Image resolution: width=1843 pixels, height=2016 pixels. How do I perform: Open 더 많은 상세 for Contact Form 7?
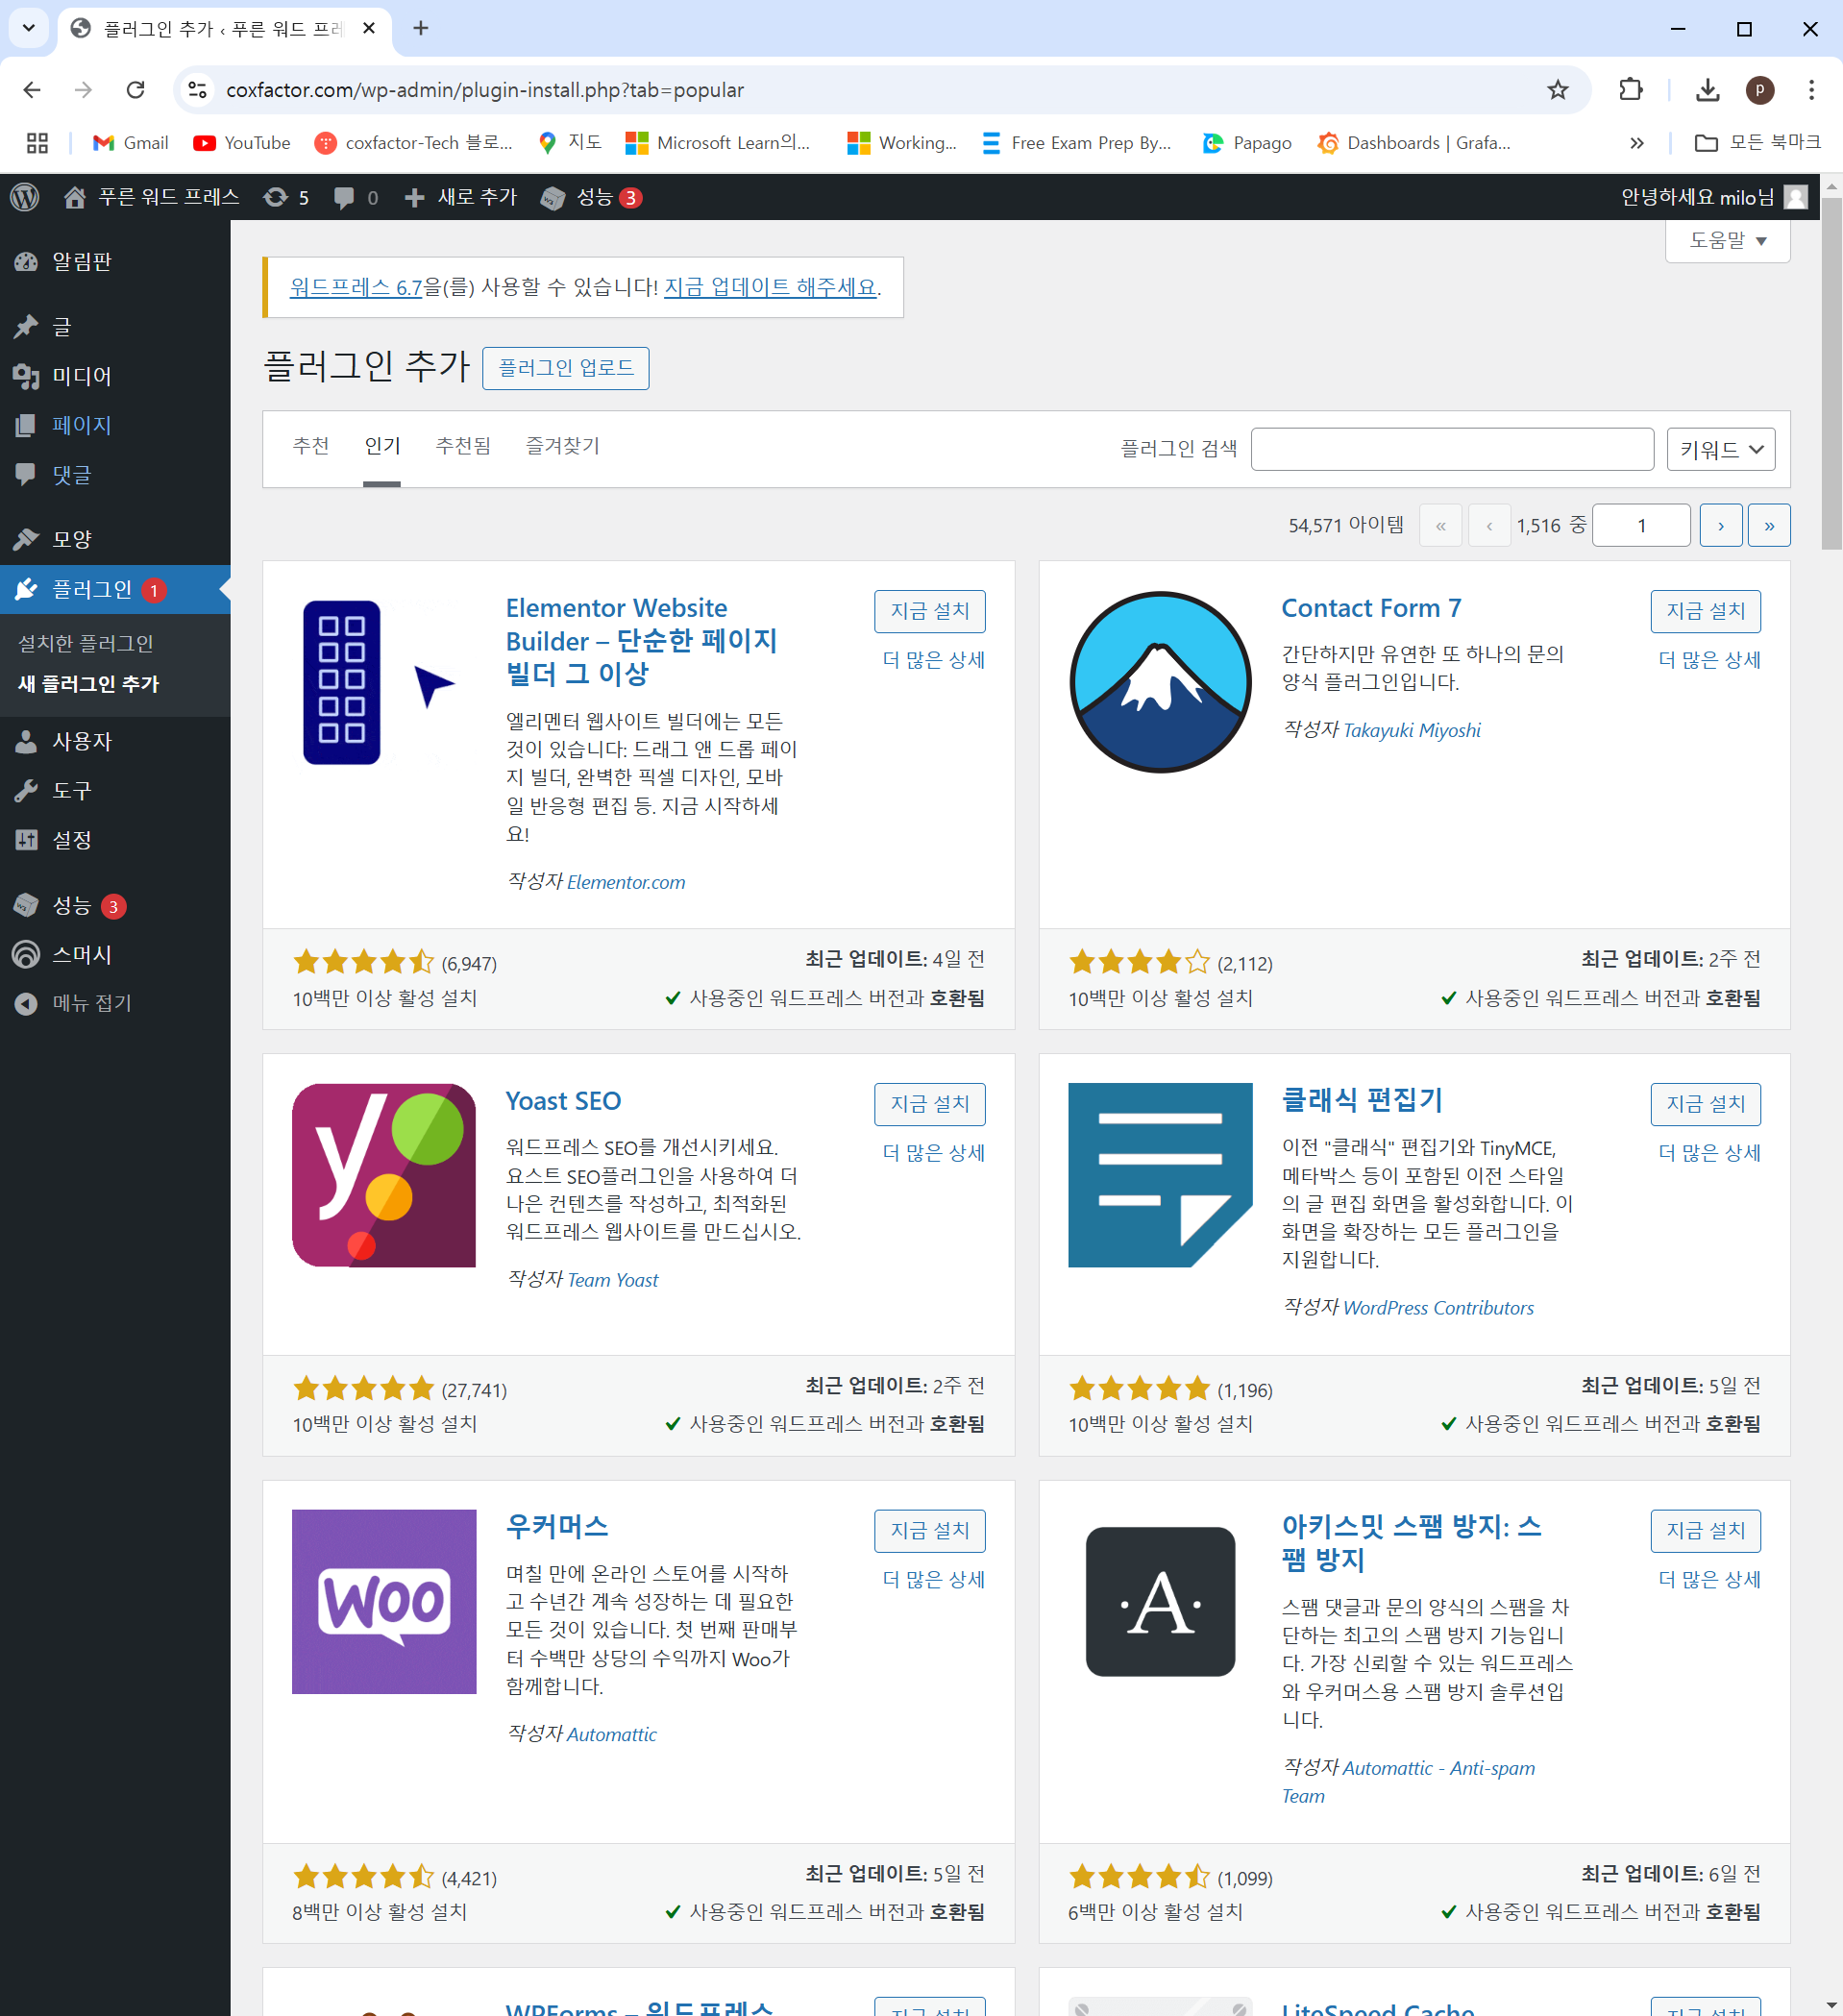click(1709, 660)
